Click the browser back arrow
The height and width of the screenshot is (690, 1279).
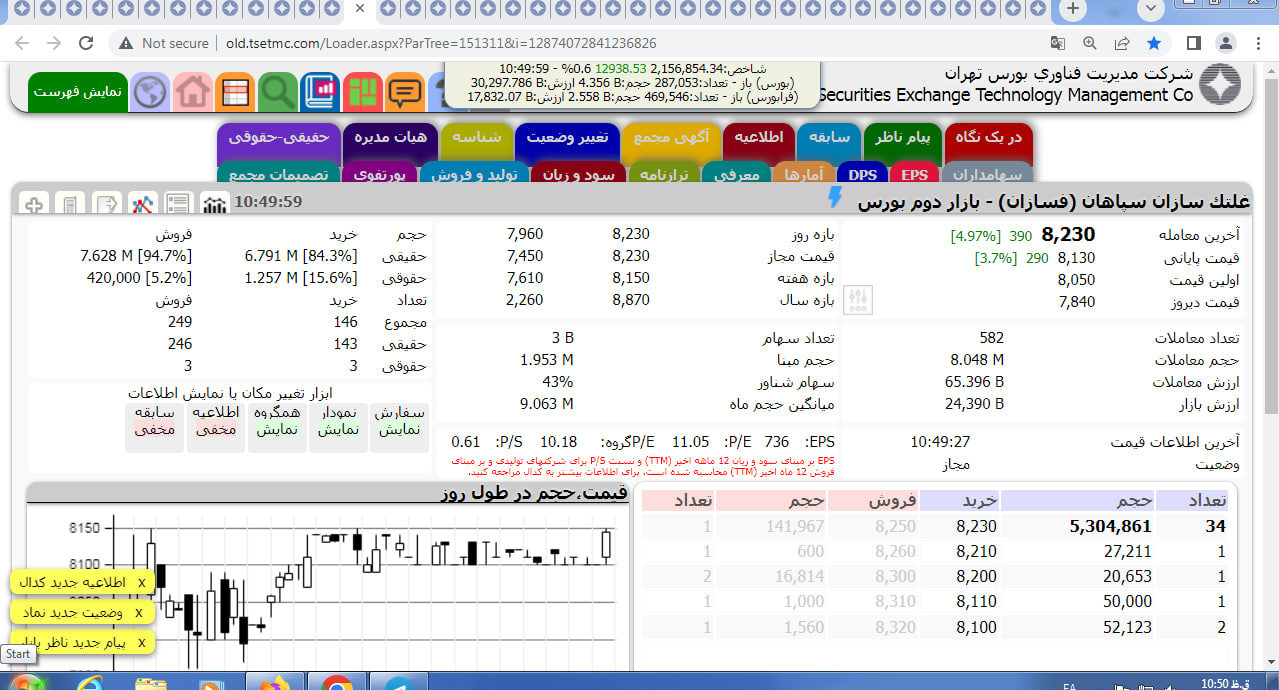[22, 43]
